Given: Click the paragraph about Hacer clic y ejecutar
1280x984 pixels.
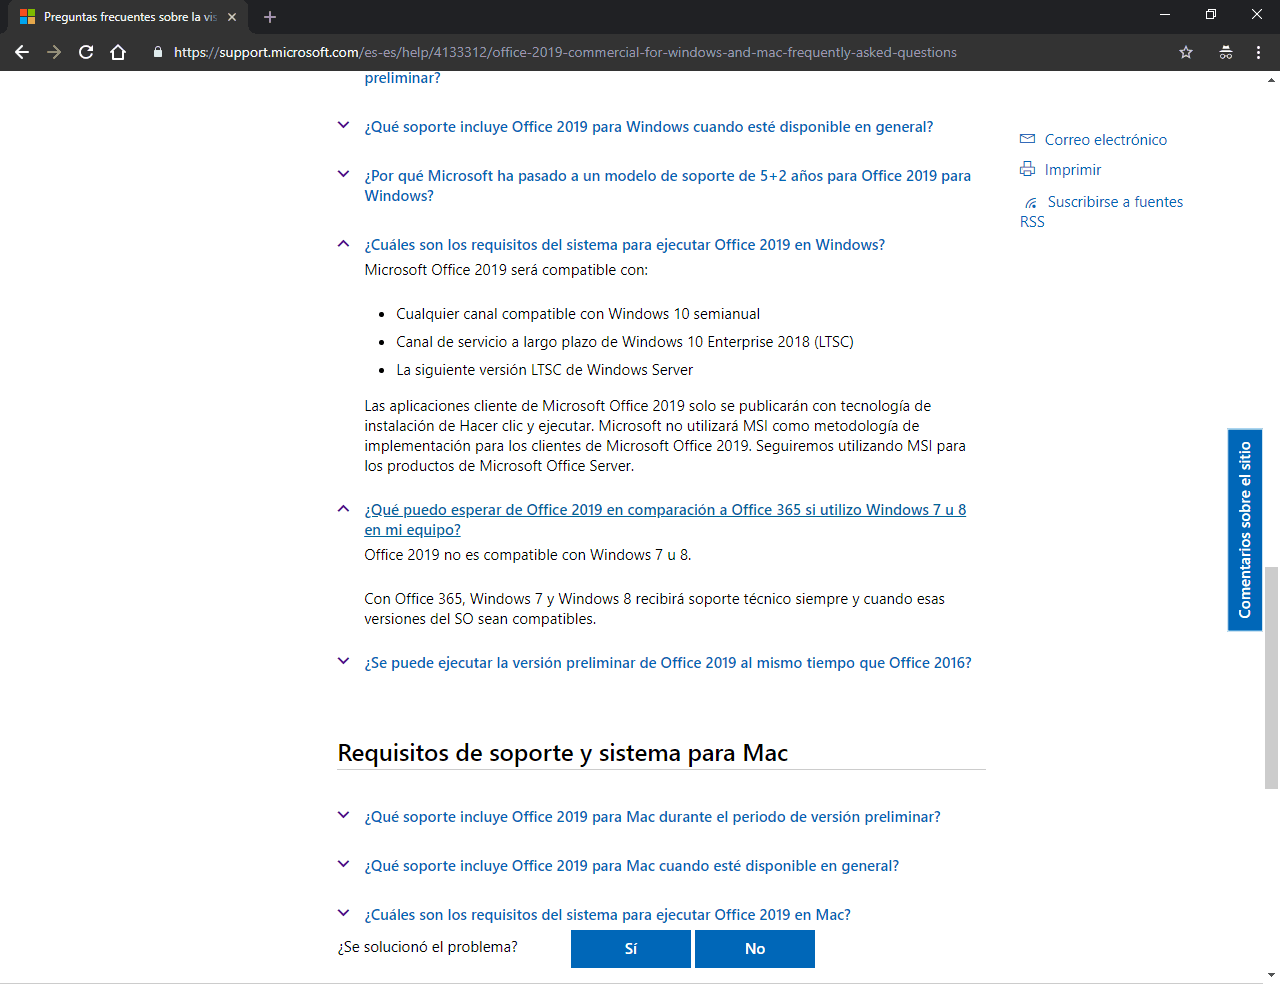Looking at the screenshot, I should point(665,436).
